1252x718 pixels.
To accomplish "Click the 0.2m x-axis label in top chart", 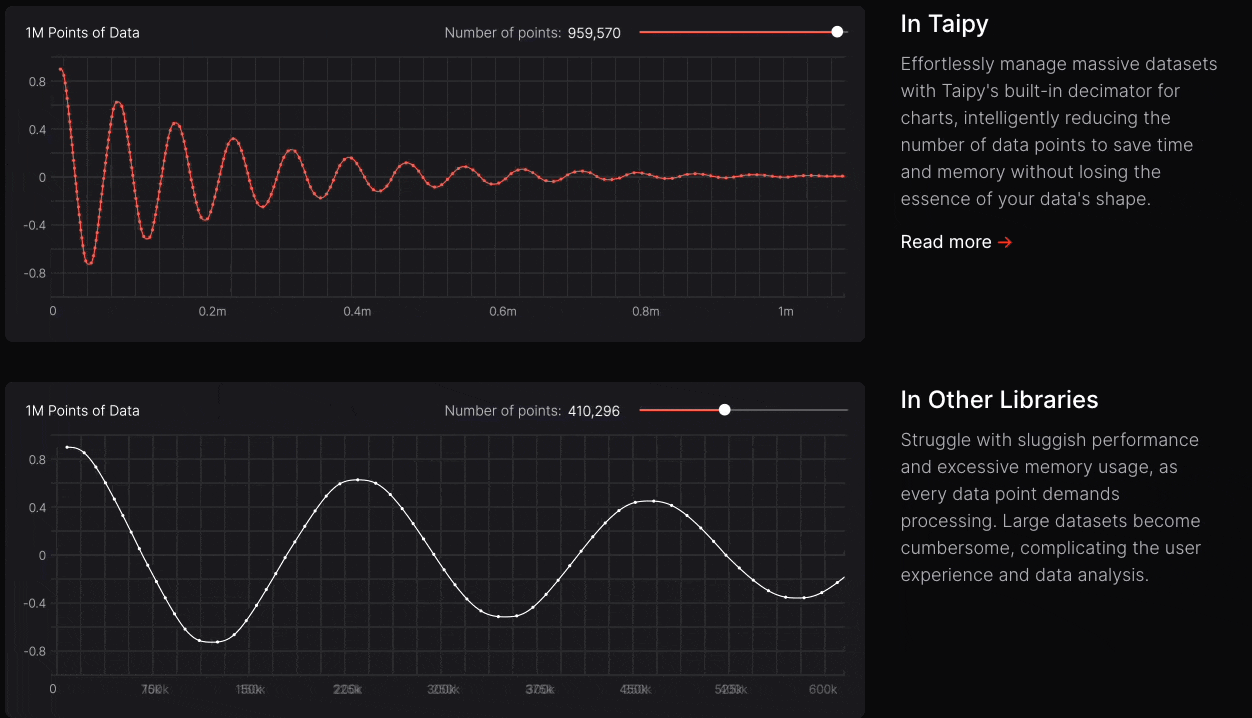I will point(212,312).
